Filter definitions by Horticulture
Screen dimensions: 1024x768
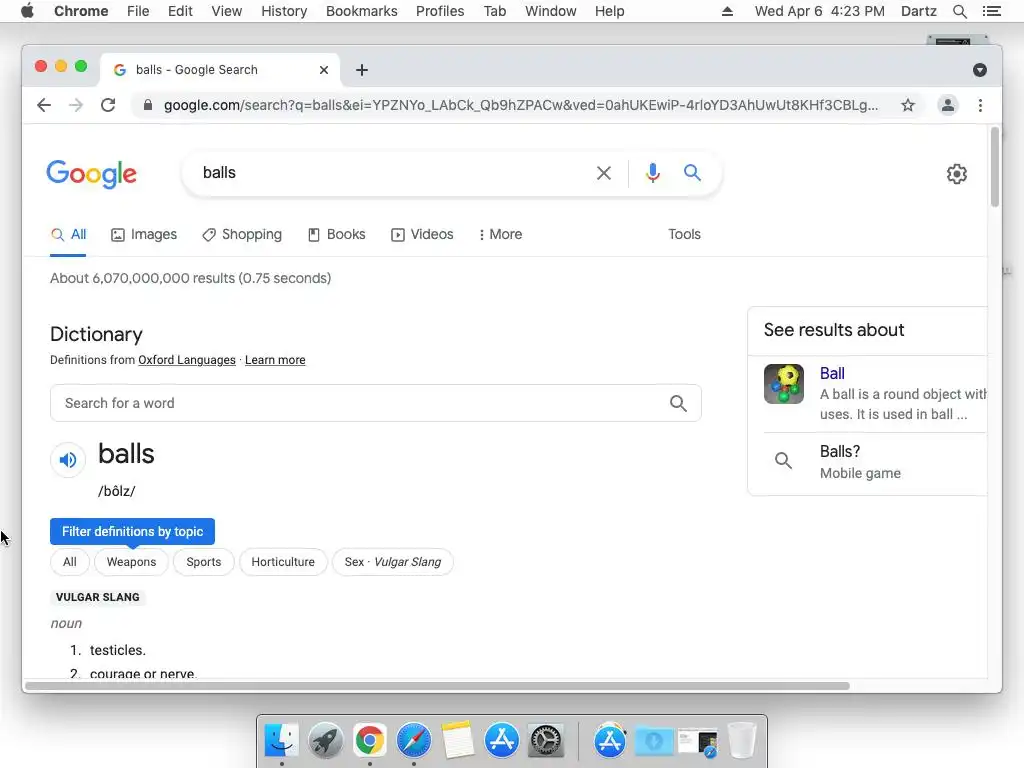tap(283, 562)
